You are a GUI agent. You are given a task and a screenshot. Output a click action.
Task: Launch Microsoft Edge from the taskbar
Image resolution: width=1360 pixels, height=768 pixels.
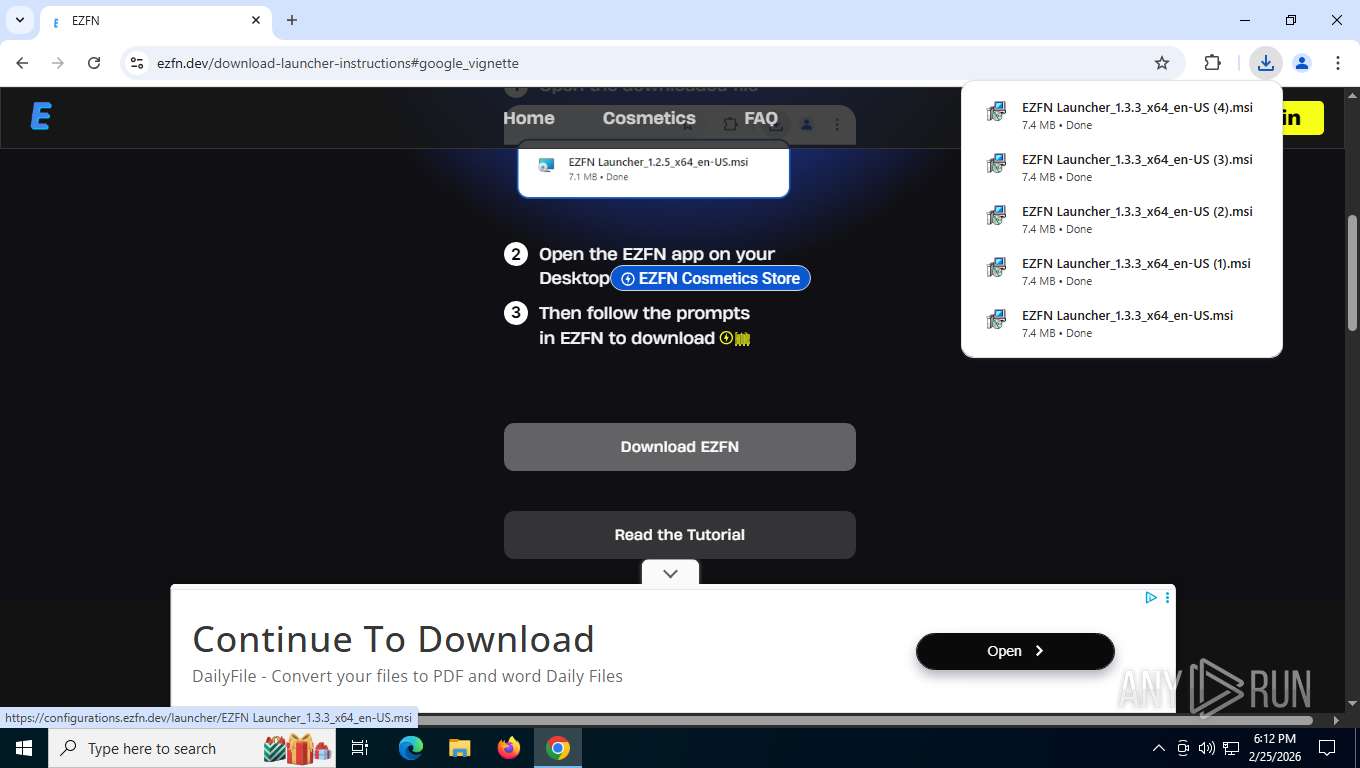[x=411, y=748]
